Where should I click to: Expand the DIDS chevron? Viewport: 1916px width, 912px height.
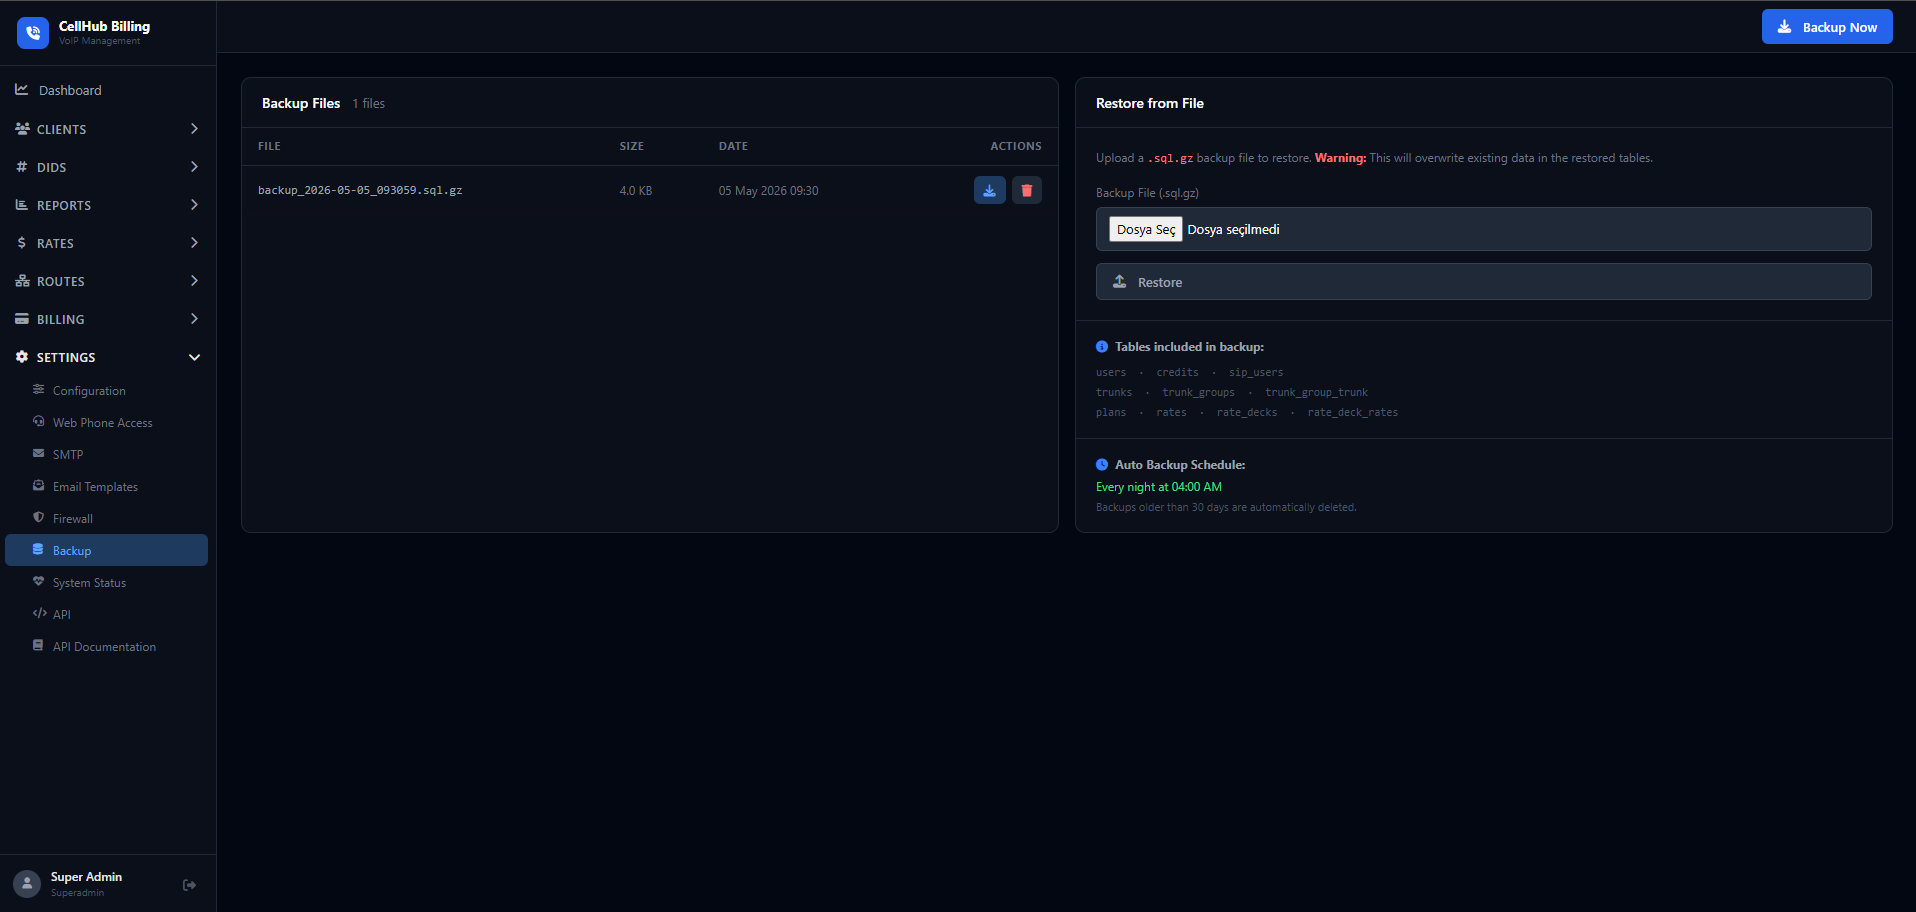(194, 167)
